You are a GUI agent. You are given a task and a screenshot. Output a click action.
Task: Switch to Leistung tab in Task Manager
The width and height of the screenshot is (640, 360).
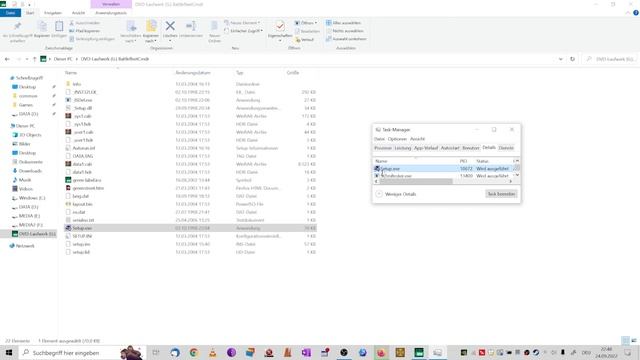[x=403, y=148]
